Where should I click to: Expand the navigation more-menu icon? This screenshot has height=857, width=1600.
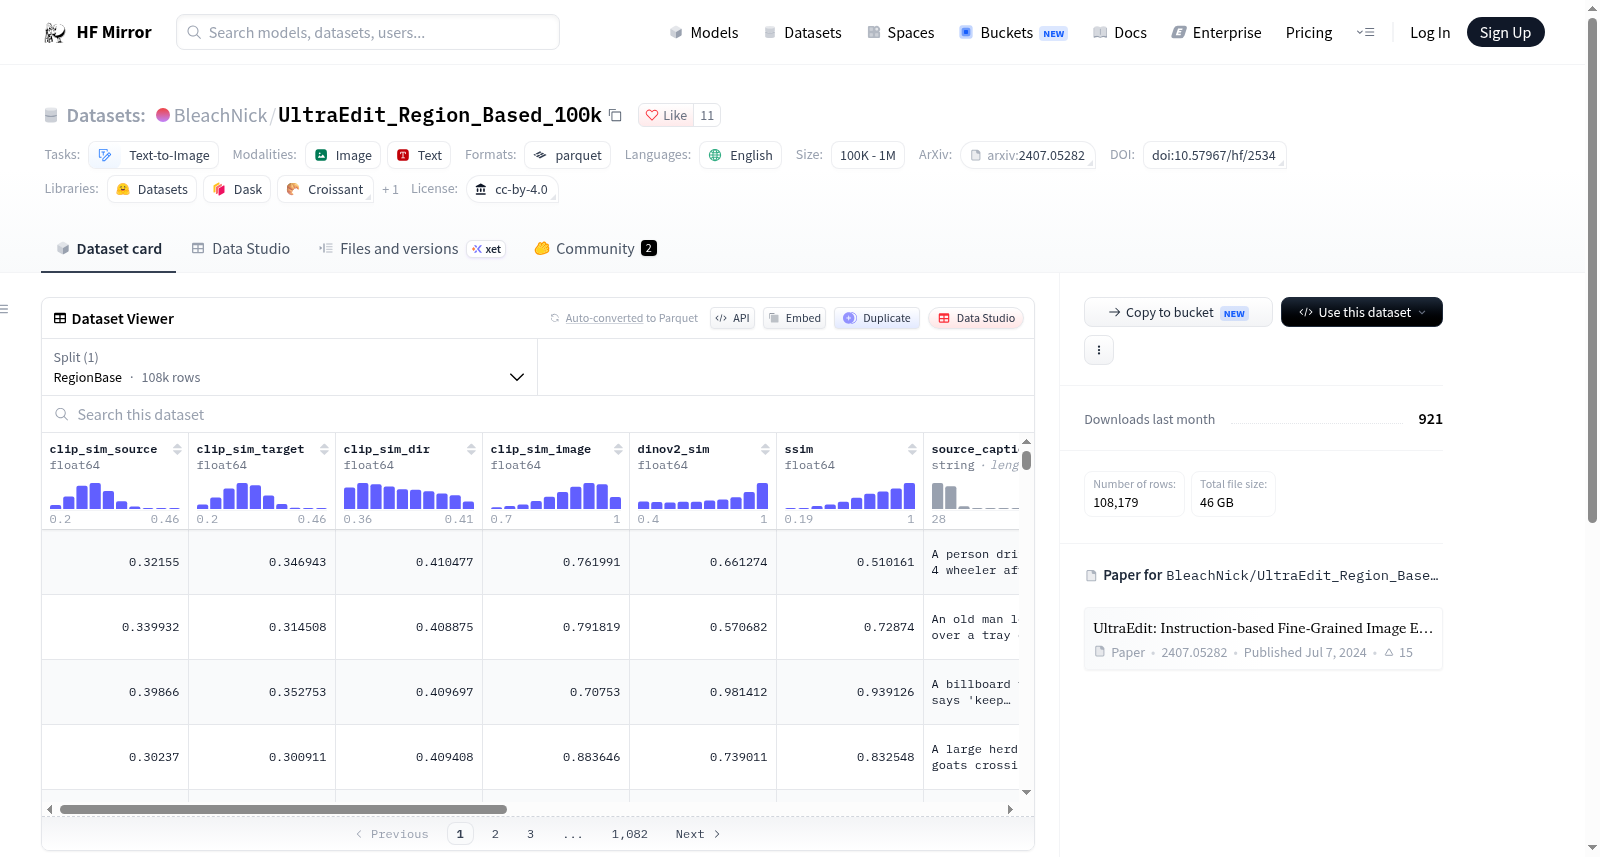pyautogui.click(x=1365, y=33)
